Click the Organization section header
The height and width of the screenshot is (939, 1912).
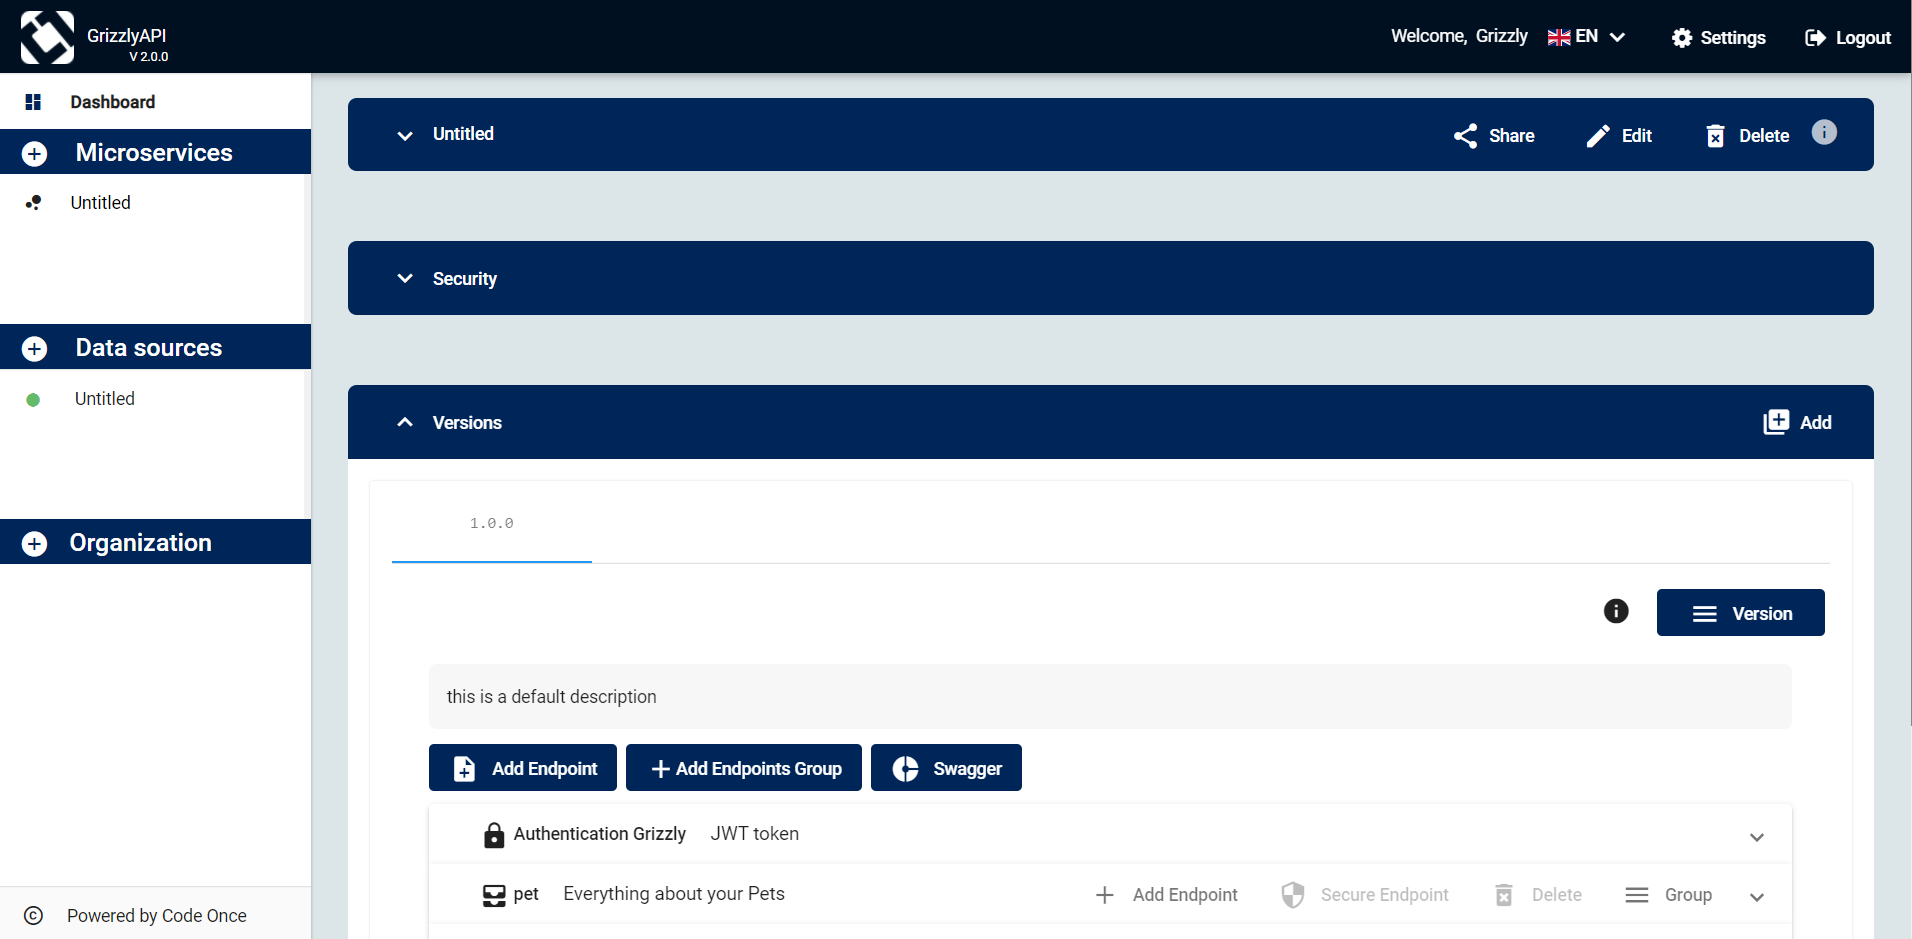coord(155,542)
